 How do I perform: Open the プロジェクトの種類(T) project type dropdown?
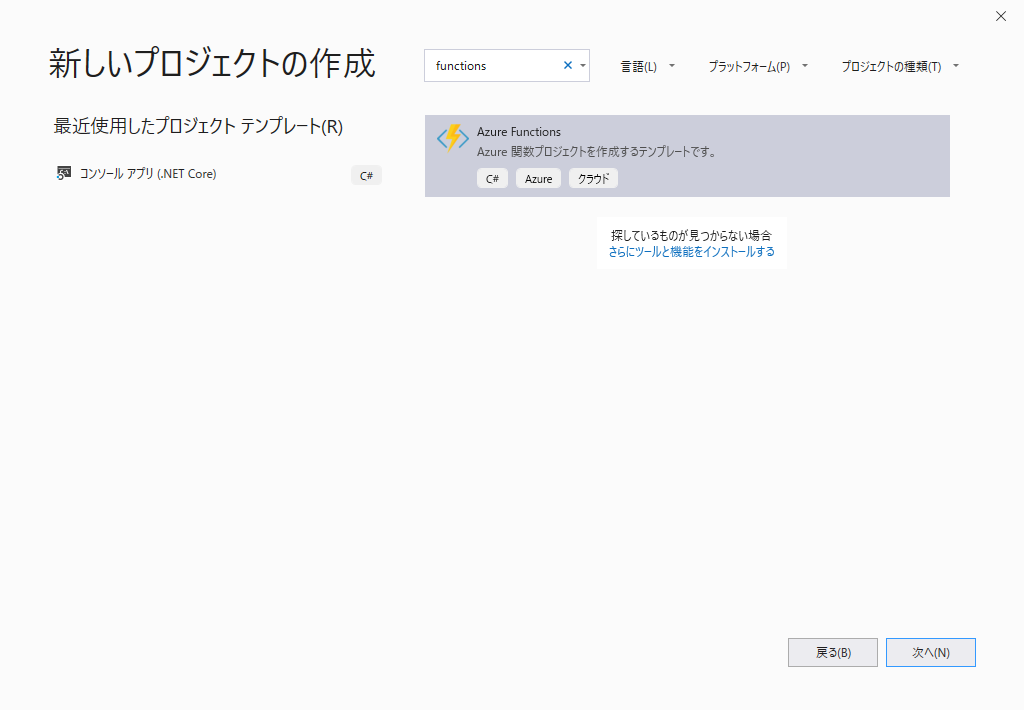(x=900, y=67)
